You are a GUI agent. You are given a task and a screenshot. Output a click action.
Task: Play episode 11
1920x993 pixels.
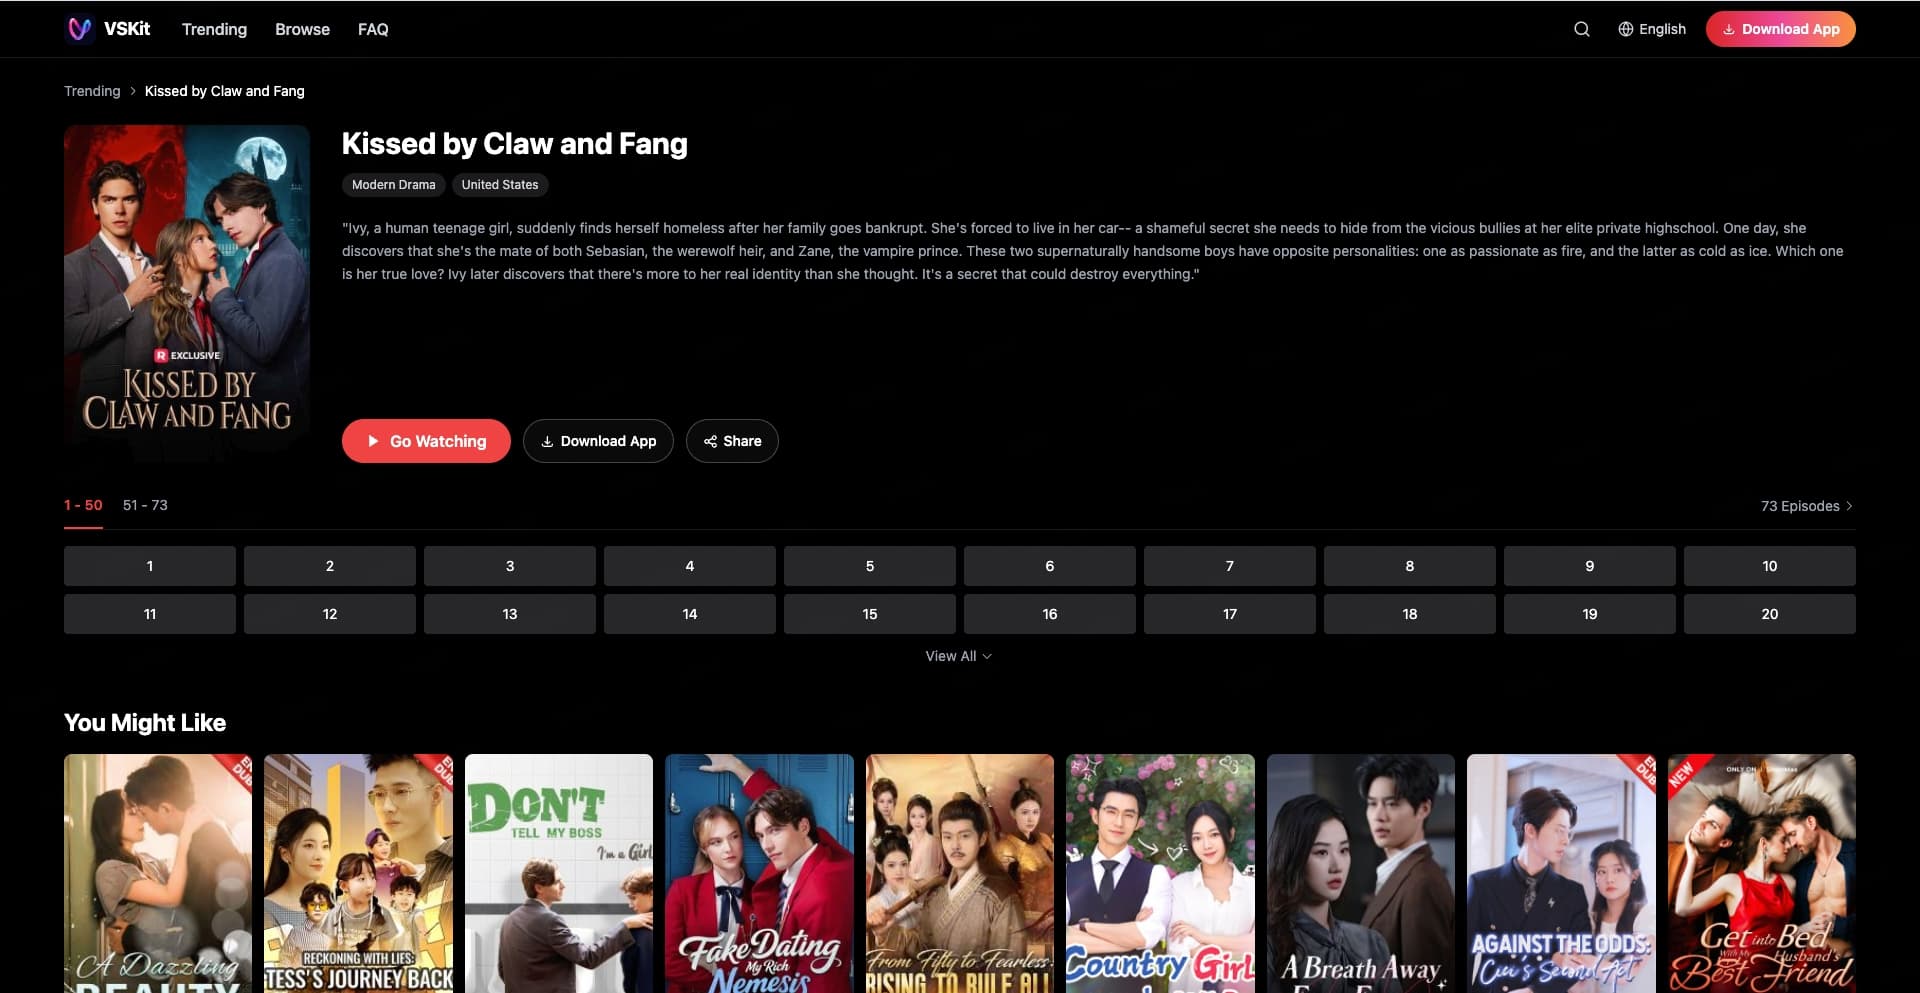150,614
